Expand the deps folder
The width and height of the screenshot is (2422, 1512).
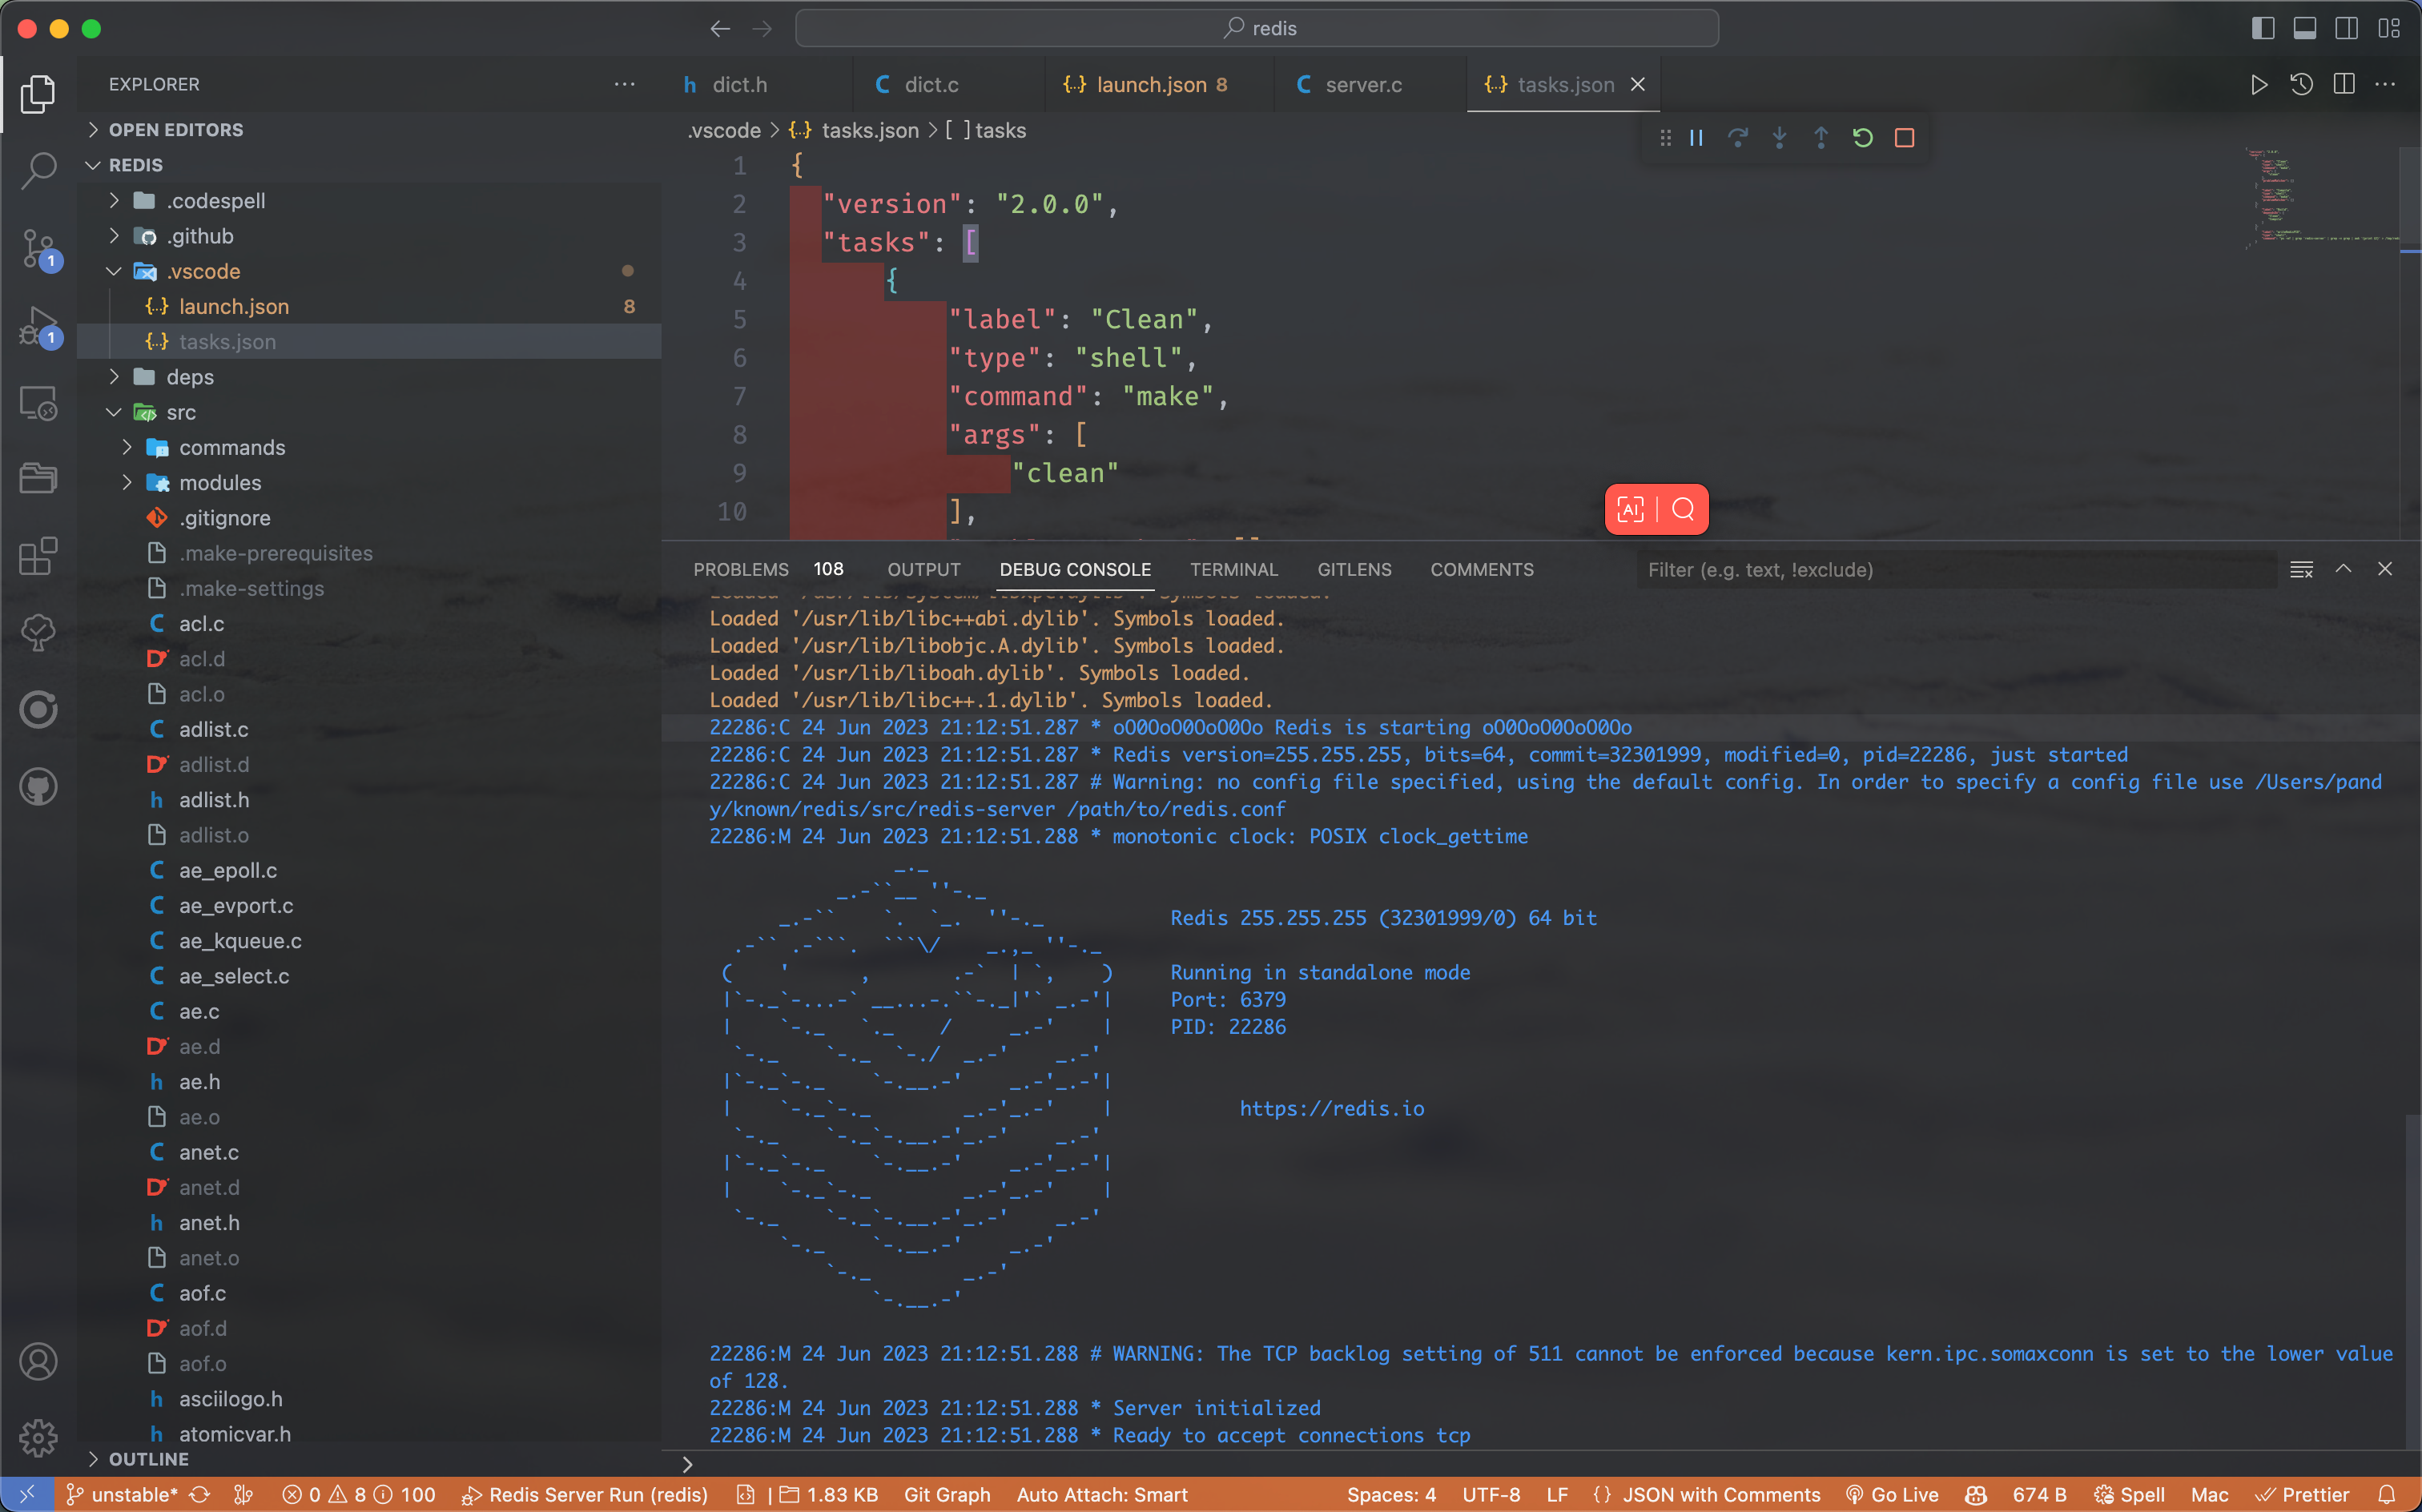coord(114,377)
